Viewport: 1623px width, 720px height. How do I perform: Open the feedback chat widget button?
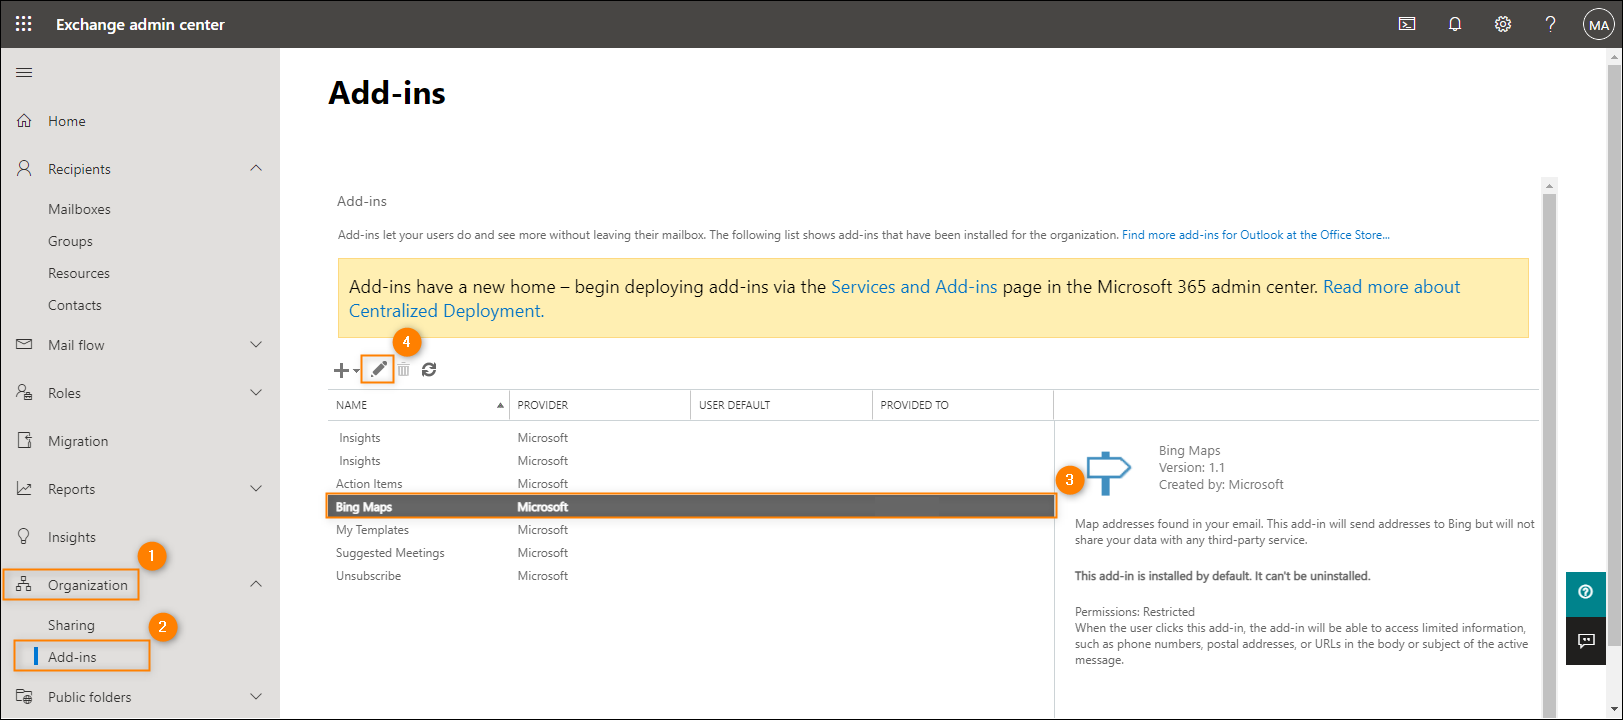pyautogui.click(x=1586, y=641)
